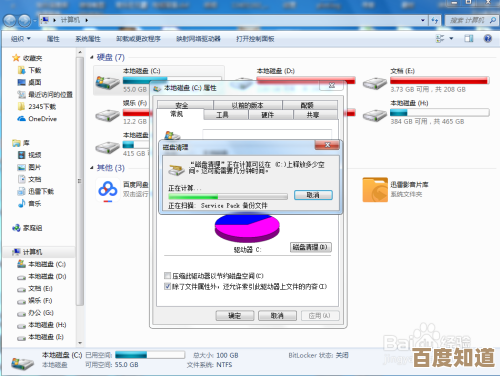The width and height of the screenshot is (500, 376).
Task: Switch to the 安全 tab
Action: tap(182, 105)
